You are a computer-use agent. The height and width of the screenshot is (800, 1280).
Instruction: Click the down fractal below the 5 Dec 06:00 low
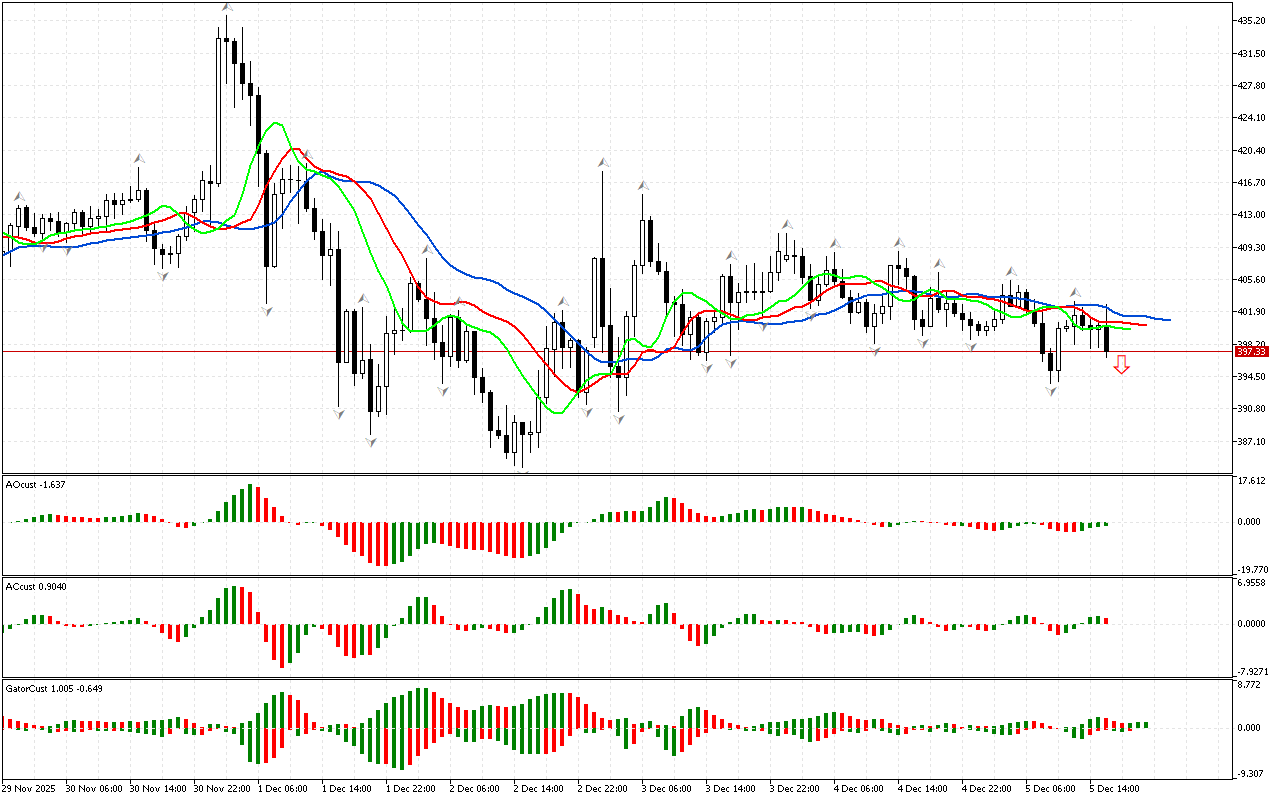click(x=1052, y=391)
